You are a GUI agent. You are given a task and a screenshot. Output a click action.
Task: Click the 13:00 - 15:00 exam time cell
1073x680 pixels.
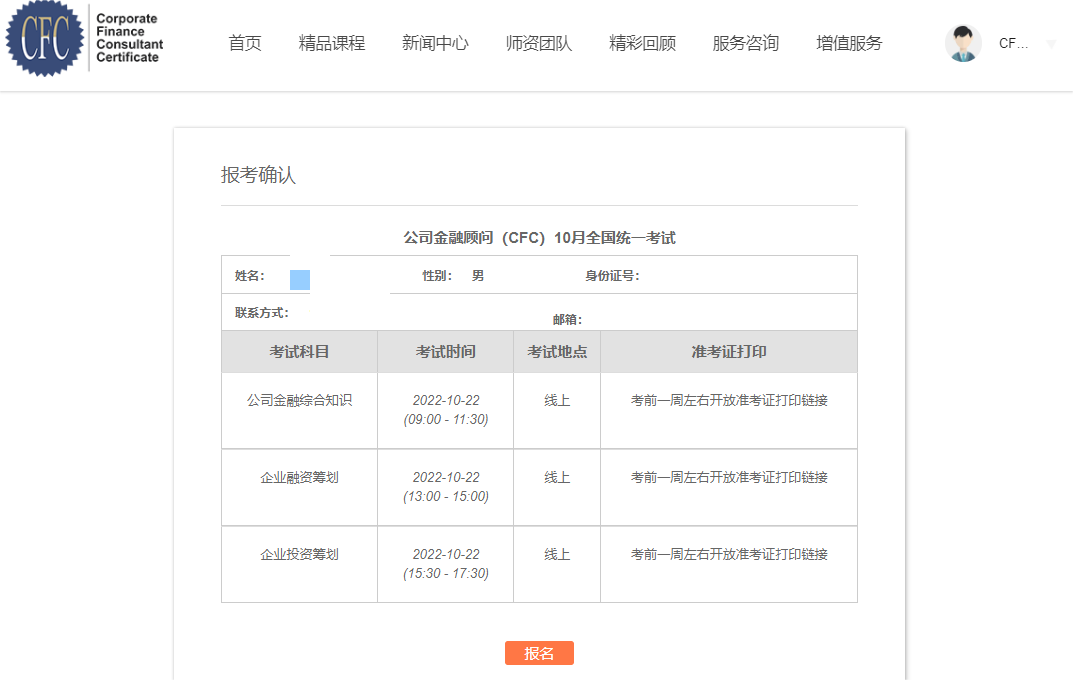tap(445, 487)
